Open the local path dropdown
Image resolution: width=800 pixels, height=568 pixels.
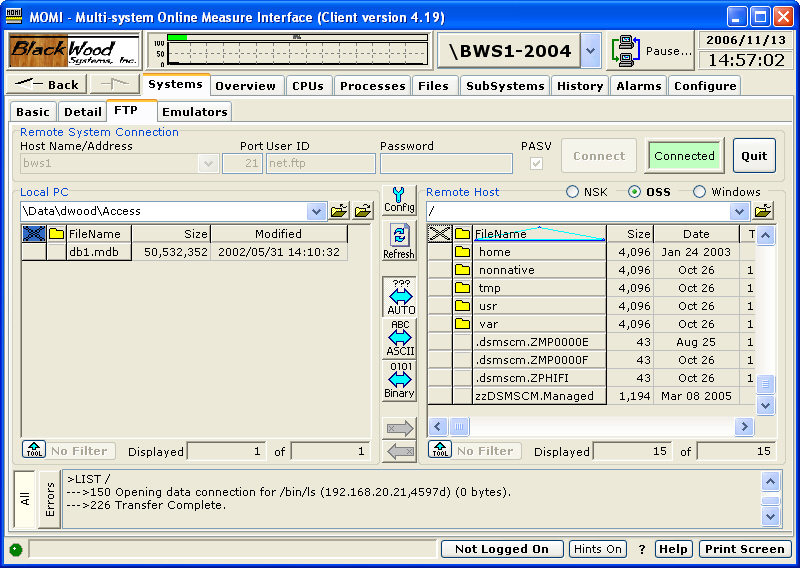coord(316,211)
